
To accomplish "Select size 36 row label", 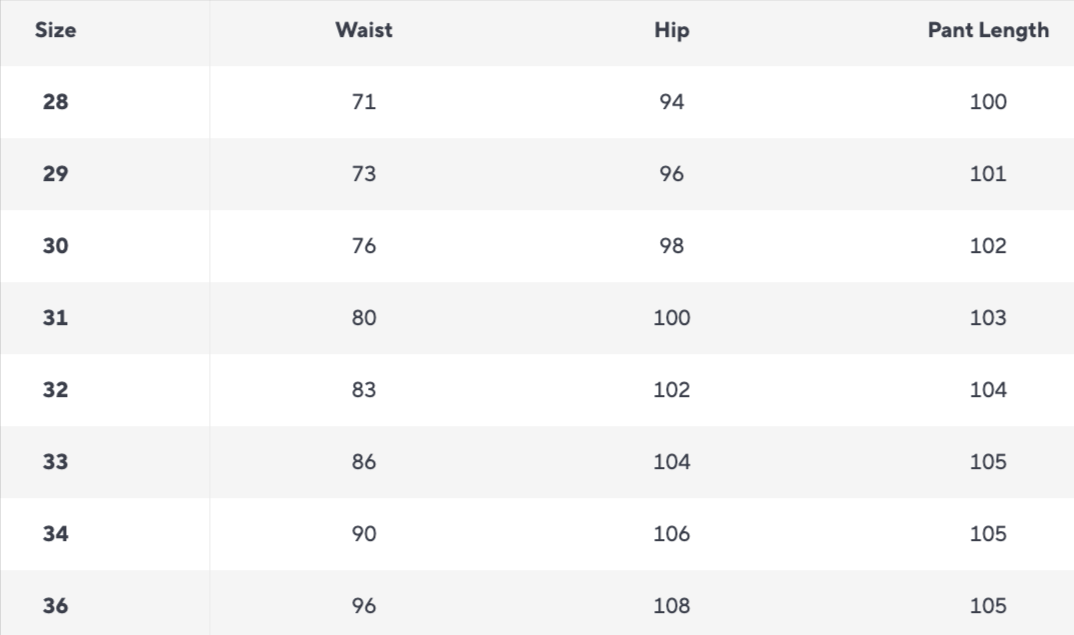I will [x=55, y=606].
